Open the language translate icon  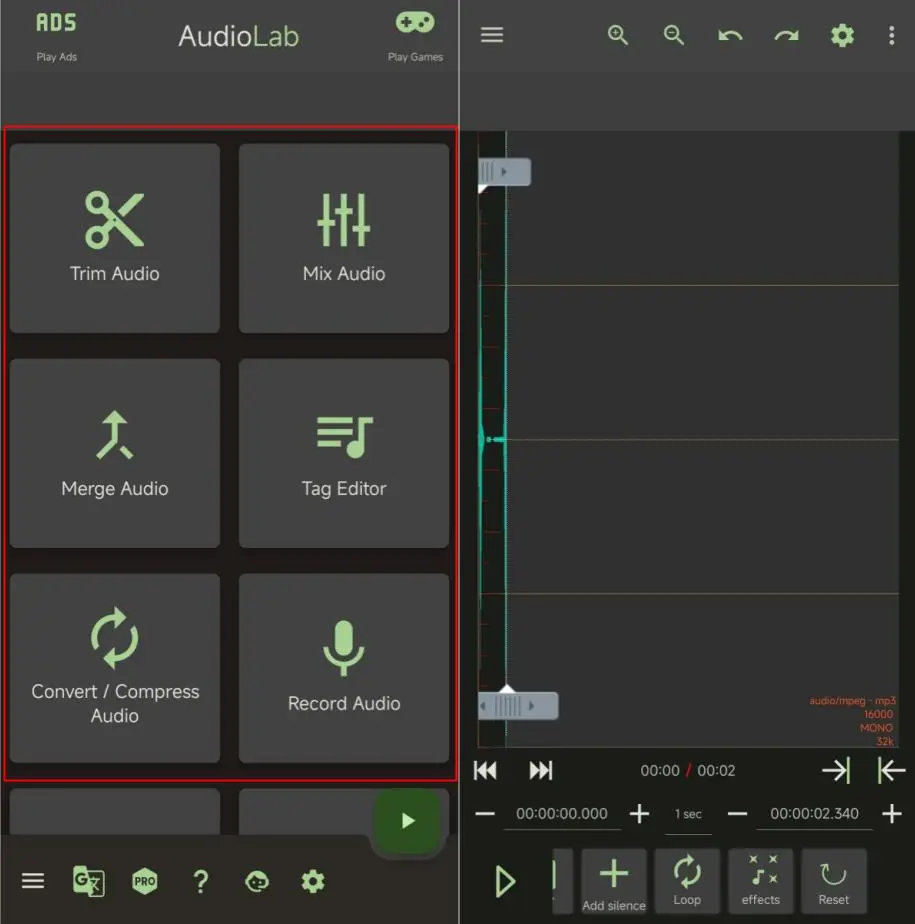point(88,882)
